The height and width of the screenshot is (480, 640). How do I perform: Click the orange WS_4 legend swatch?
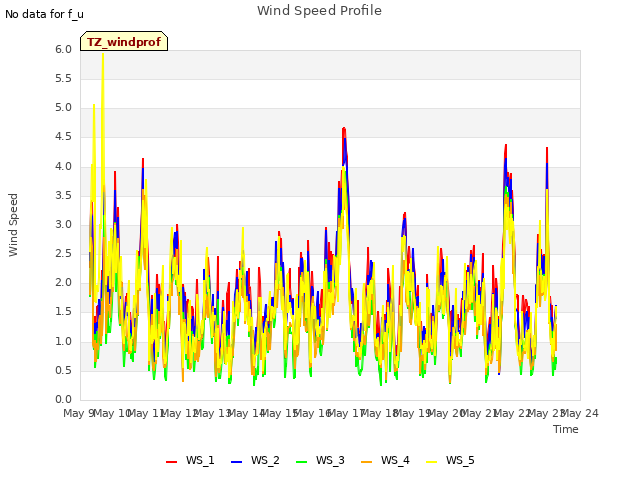coord(367,462)
